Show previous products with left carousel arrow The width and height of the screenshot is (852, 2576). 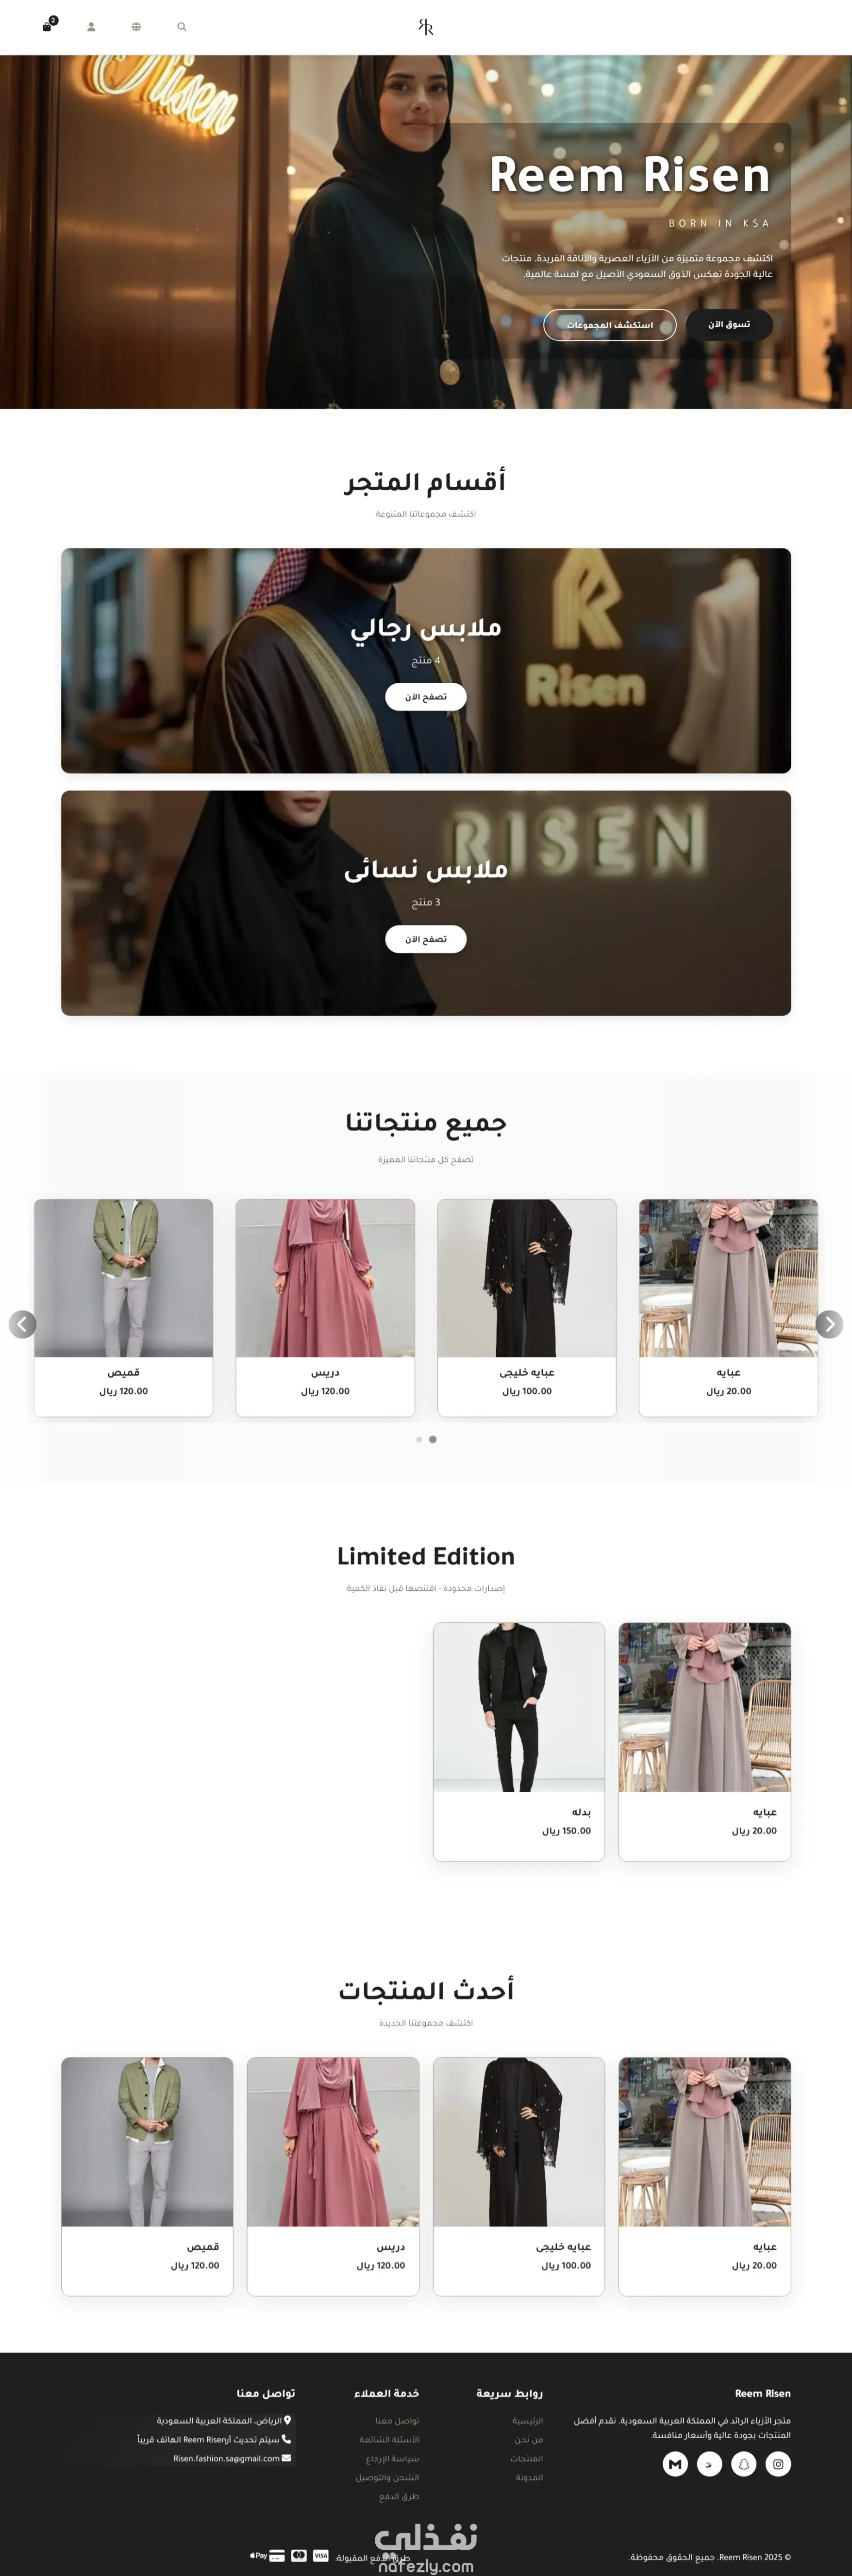(x=23, y=1324)
